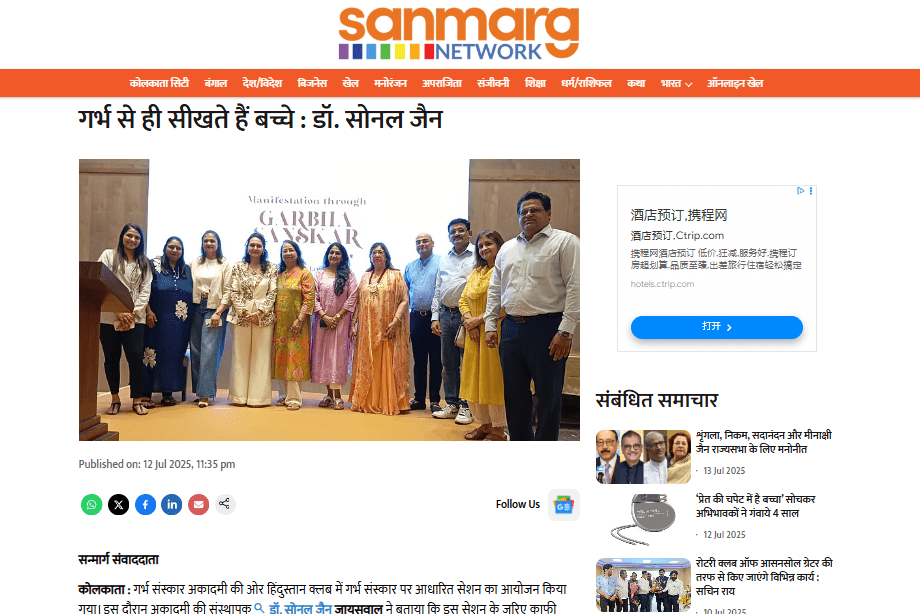Go to the बिजनेस section
The width and height of the screenshot is (920, 614).
(x=312, y=83)
